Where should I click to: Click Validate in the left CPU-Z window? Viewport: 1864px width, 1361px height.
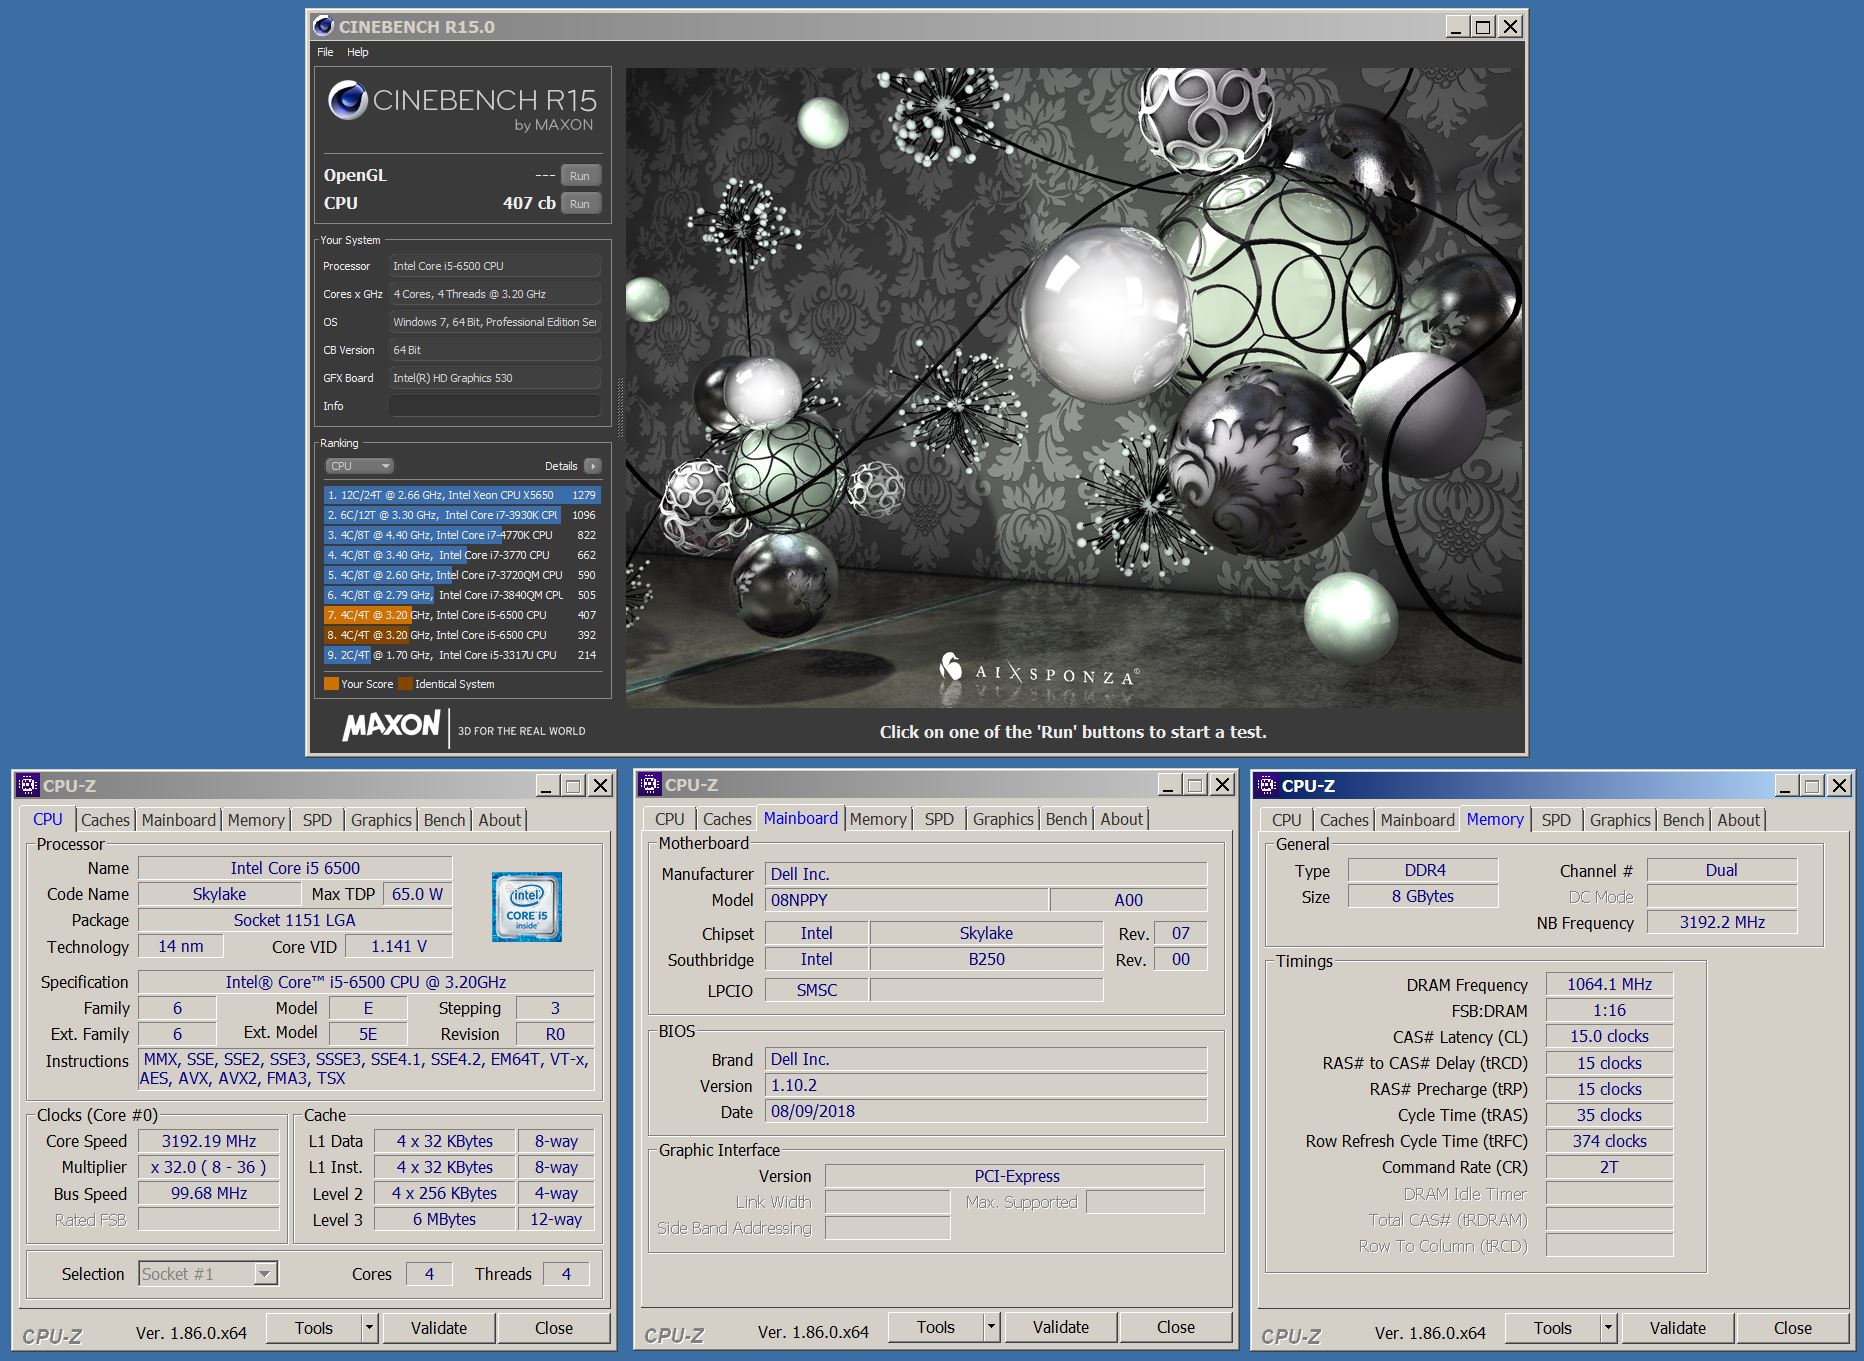[438, 1328]
